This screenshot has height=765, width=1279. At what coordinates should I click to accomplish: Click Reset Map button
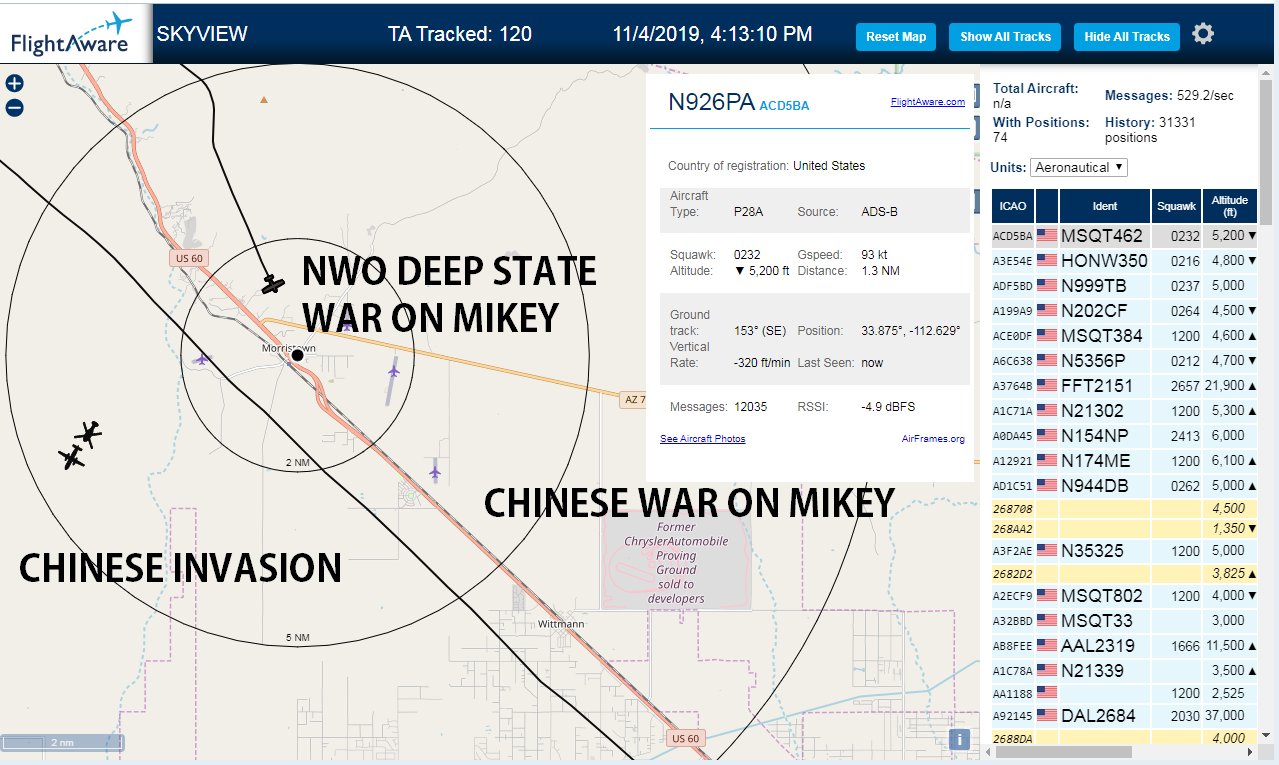[896, 37]
